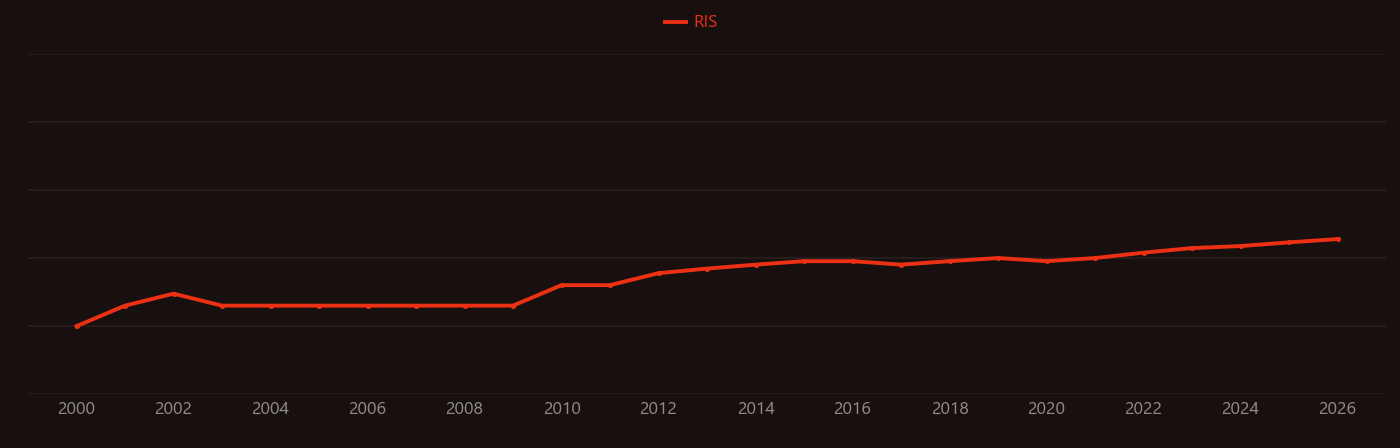Click the 2022 x-axis label
1400x448 pixels.
click(x=1143, y=409)
